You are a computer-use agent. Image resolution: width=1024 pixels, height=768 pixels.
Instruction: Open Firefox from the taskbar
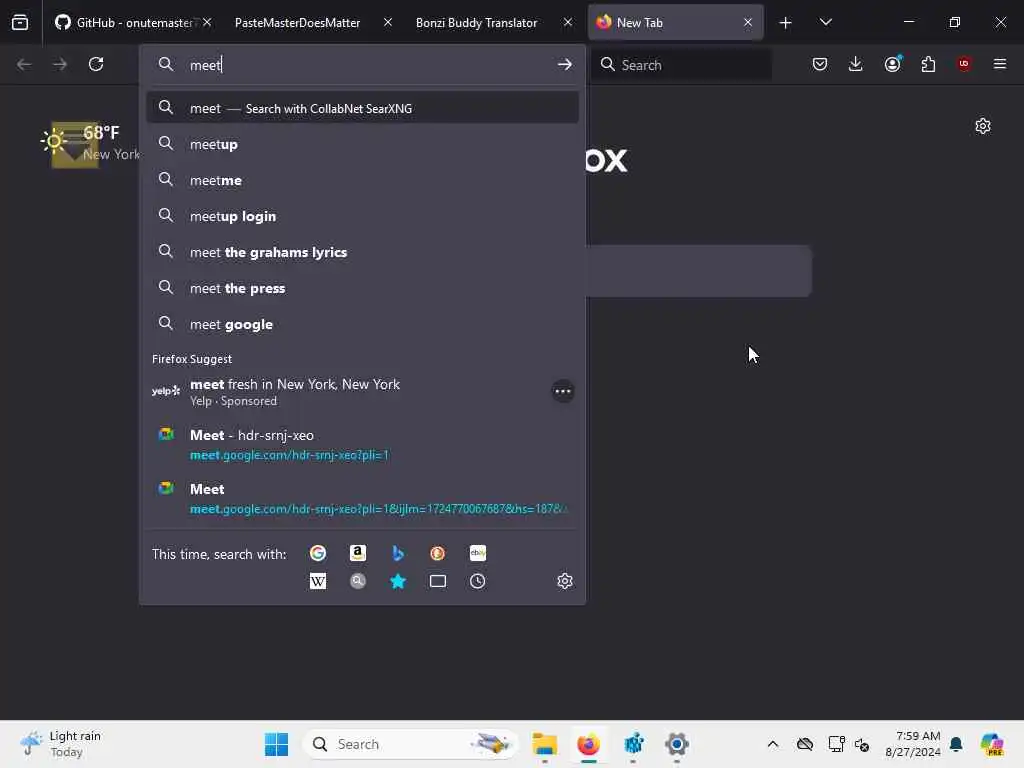pyautogui.click(x=588, y=744)
